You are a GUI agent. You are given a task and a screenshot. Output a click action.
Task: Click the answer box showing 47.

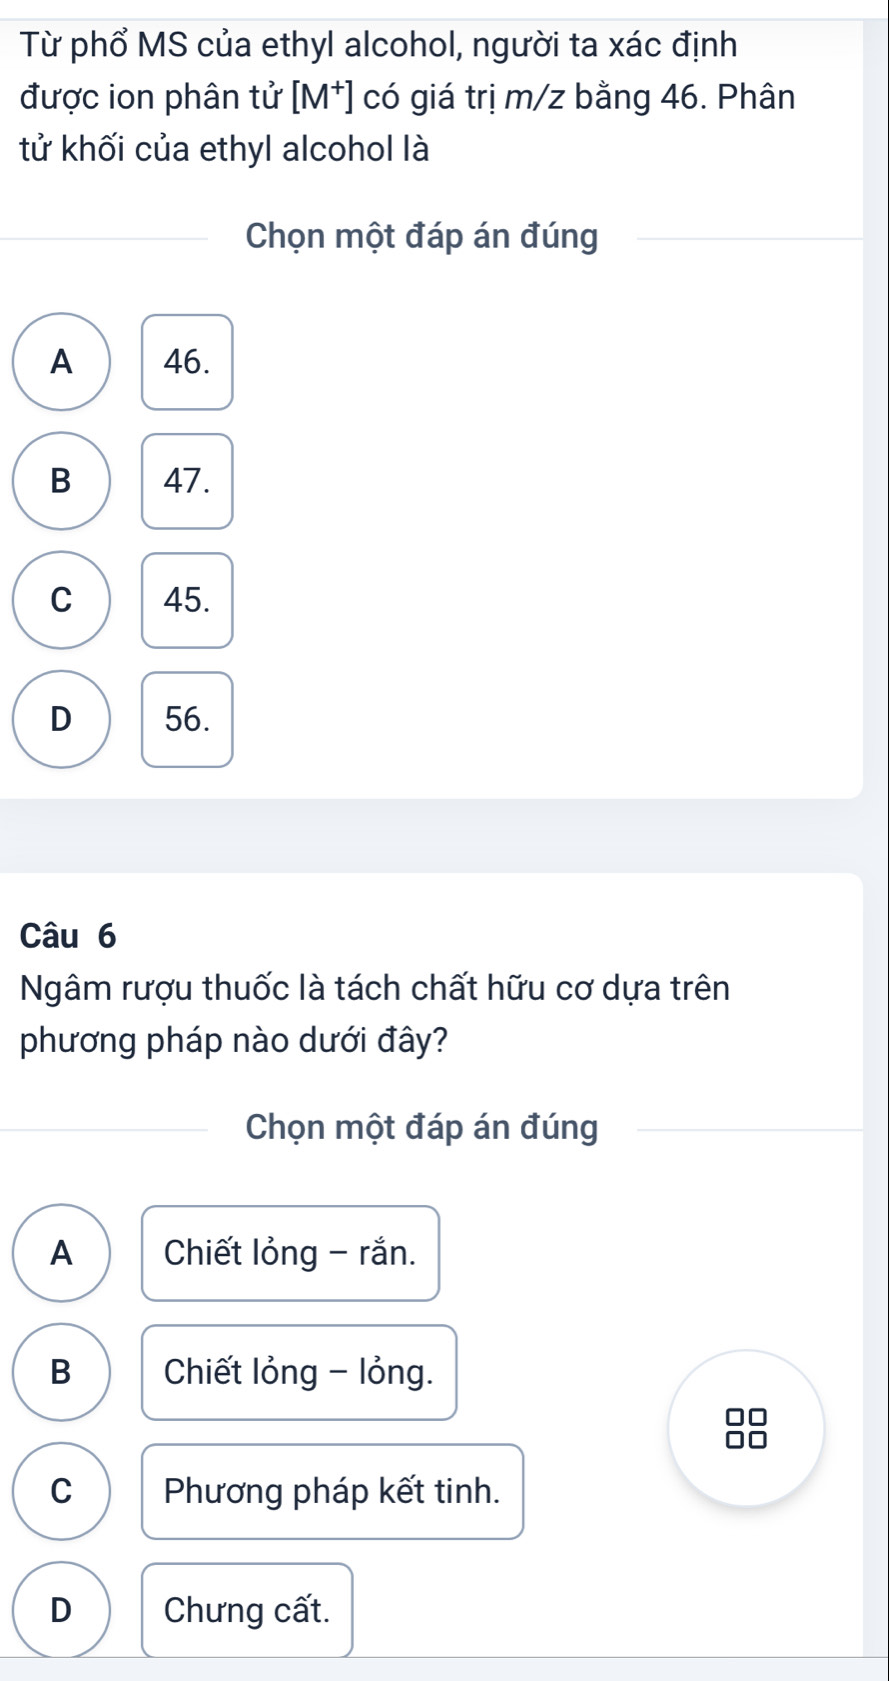click(187, 481)
